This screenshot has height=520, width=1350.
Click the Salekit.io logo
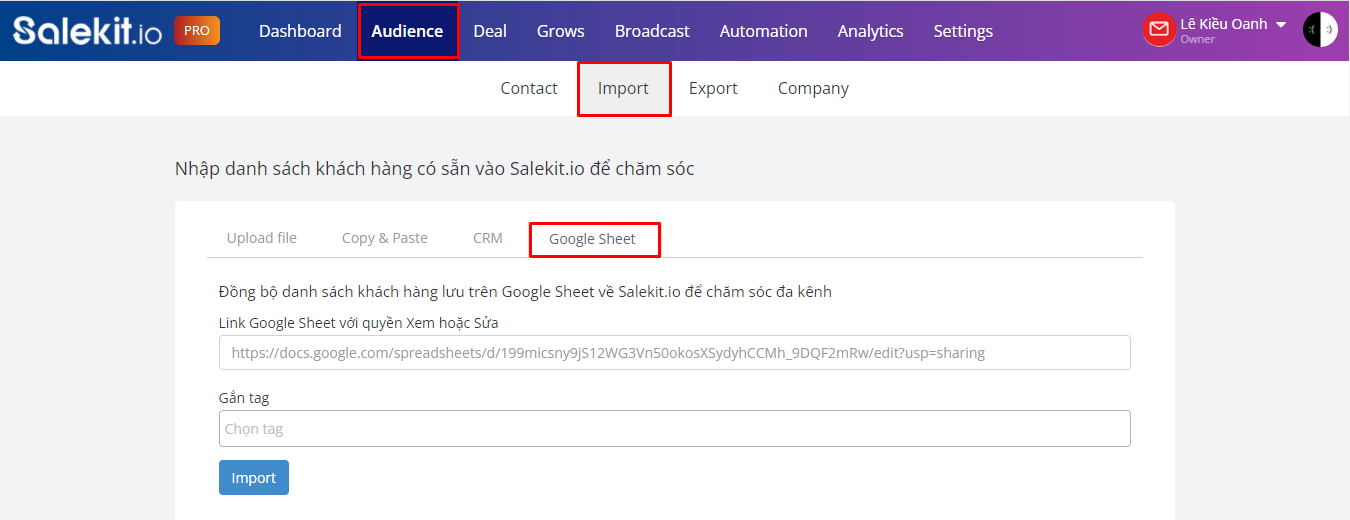click(87, 30)
